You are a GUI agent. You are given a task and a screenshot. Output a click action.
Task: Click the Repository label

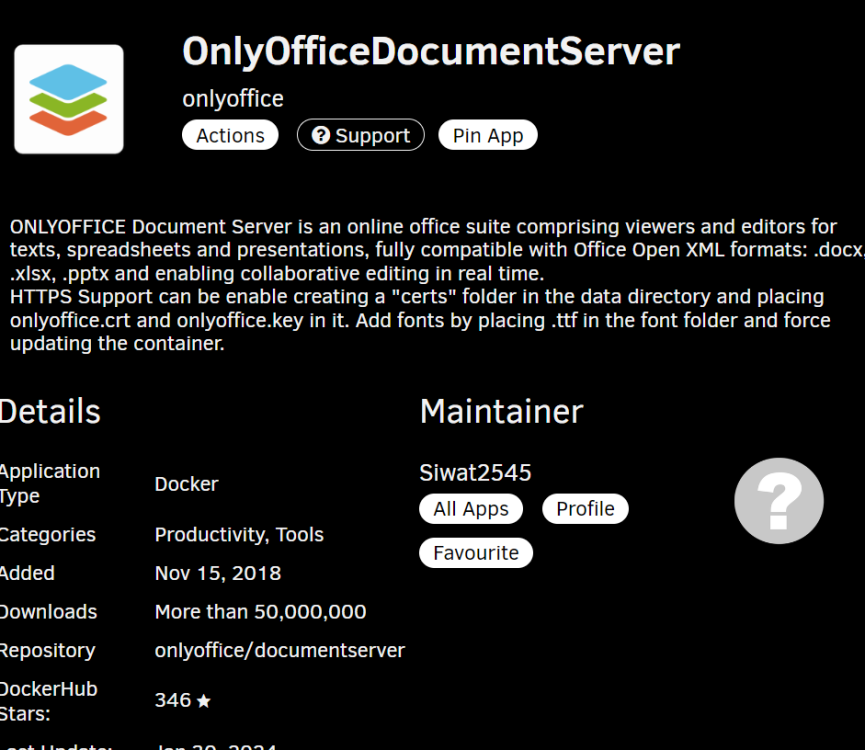pyautogui.click(x=47, y=651)
